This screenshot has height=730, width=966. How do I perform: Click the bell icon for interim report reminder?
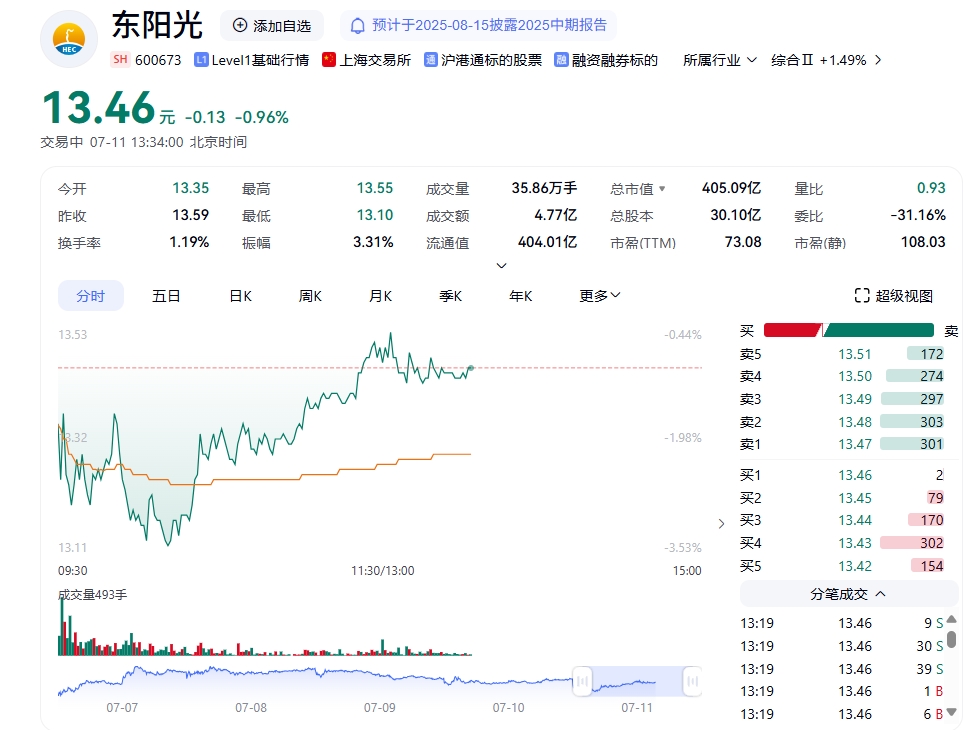(x=357, y=26)
